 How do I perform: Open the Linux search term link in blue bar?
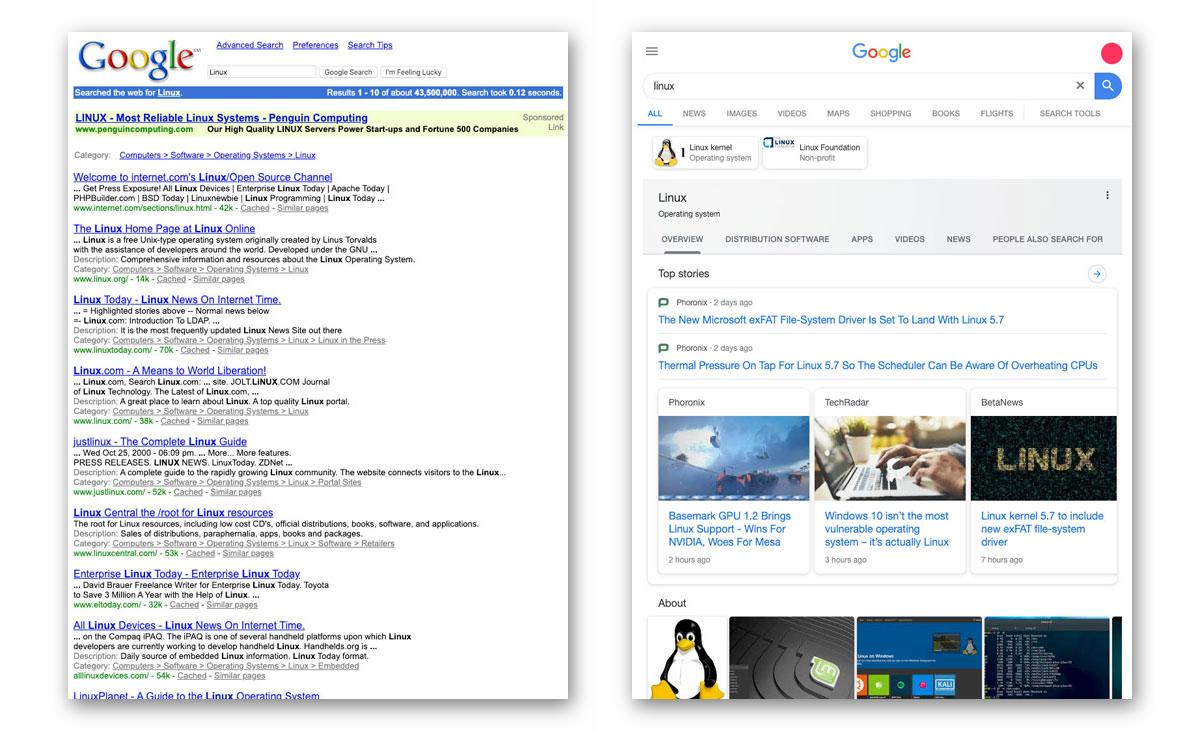[169, 93]
